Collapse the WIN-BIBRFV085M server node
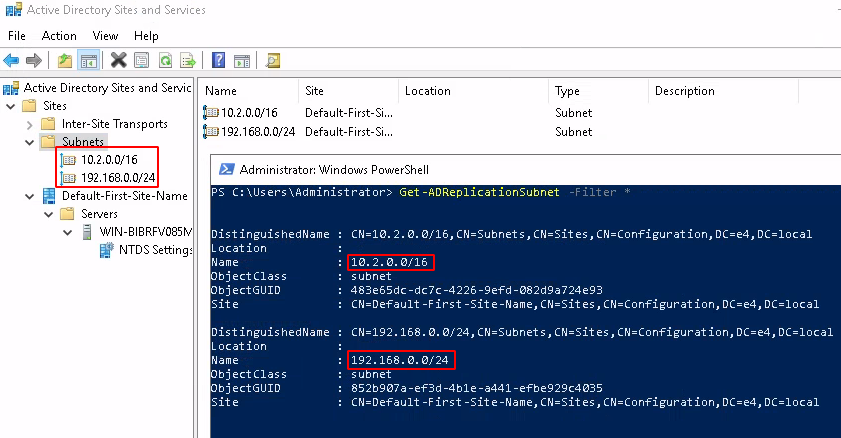The image size is (841, 438). click(x=68, y=233)
